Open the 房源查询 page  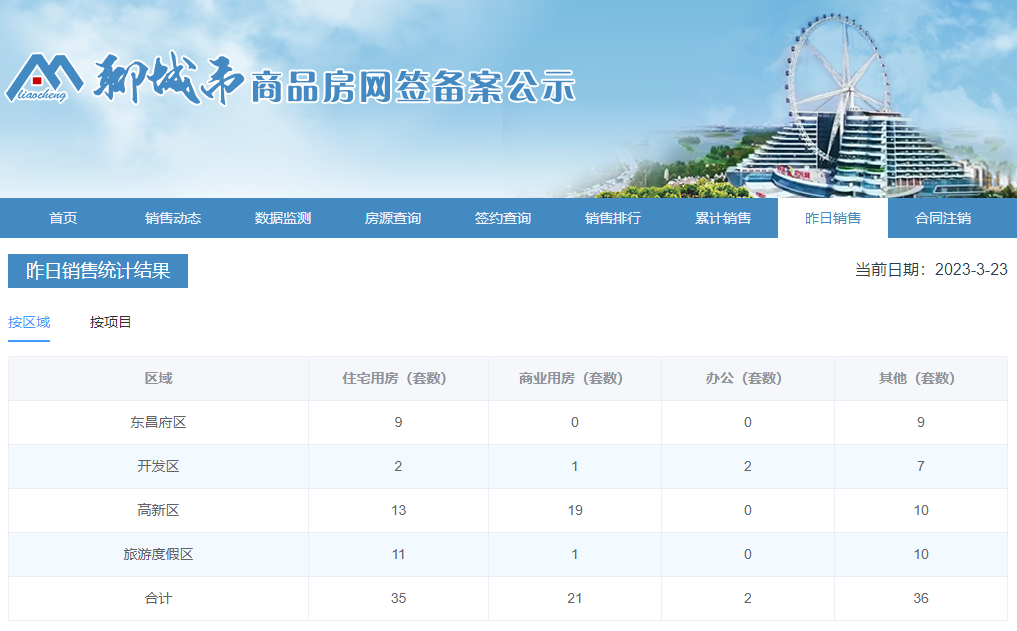[x=392, y=218]
